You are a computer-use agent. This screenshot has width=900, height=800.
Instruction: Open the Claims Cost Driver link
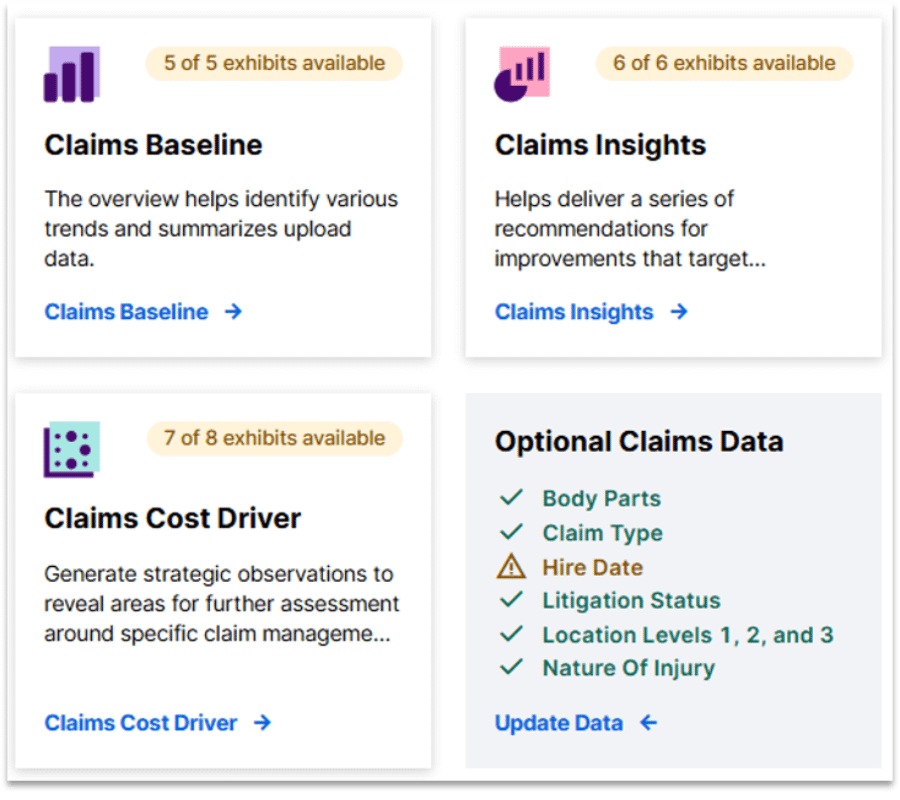click(x=141, y=722)
